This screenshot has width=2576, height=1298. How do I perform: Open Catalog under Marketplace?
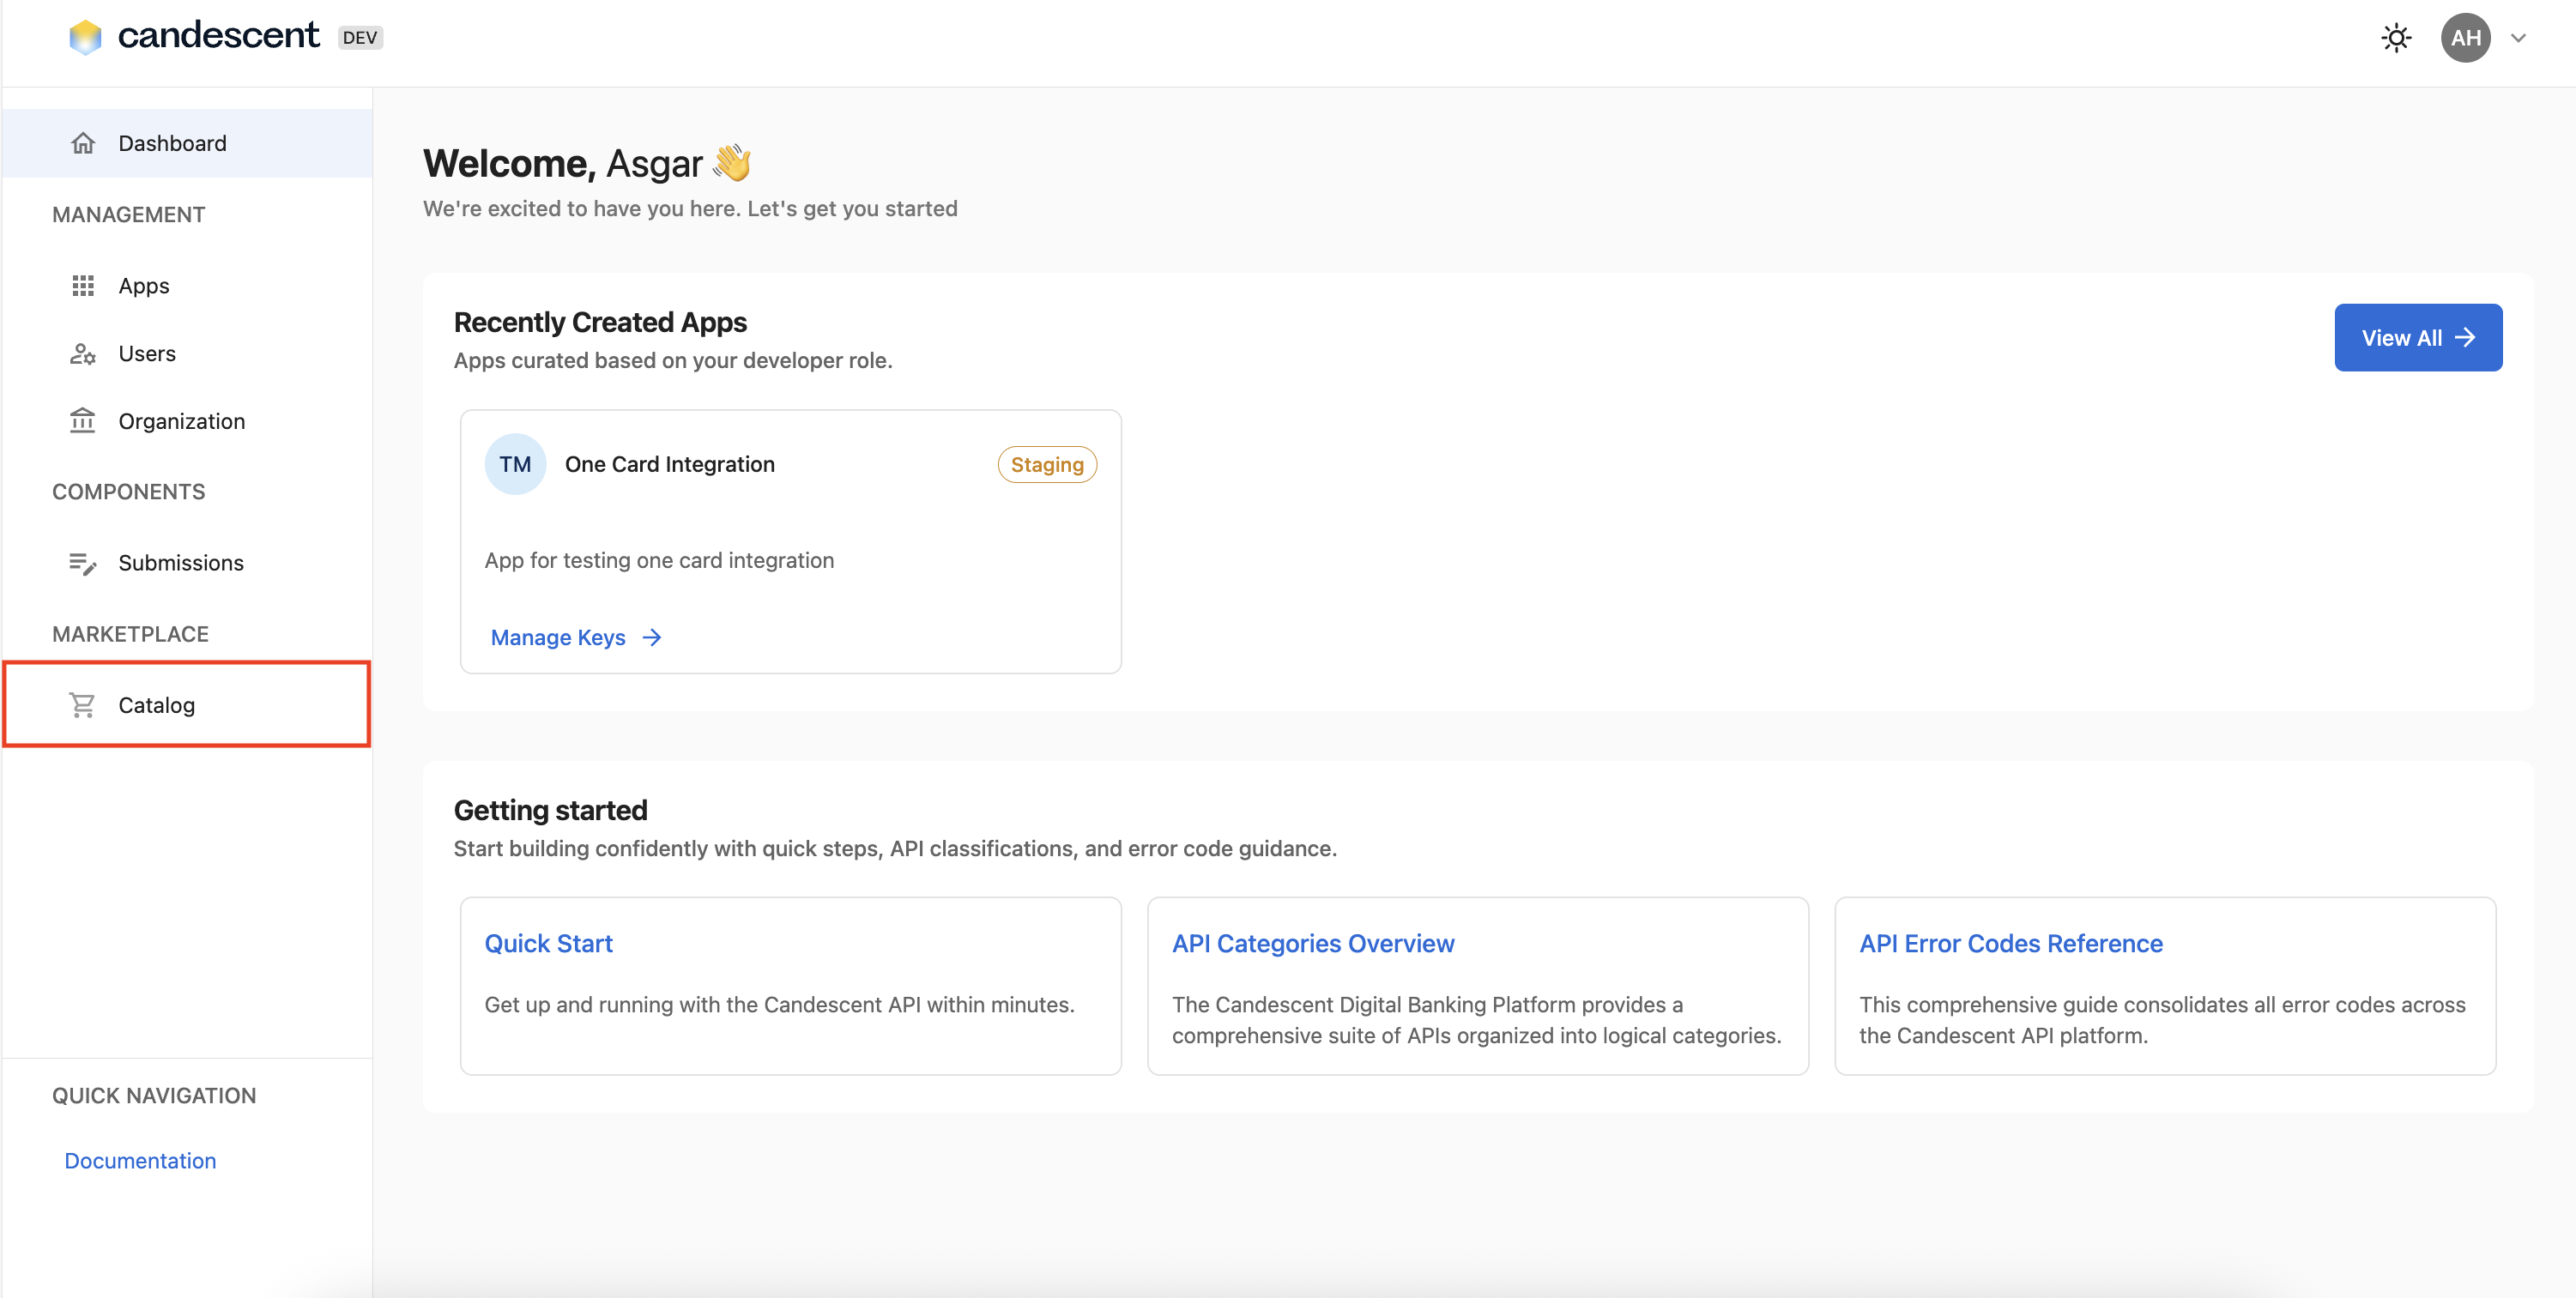[x=158, y=704]
